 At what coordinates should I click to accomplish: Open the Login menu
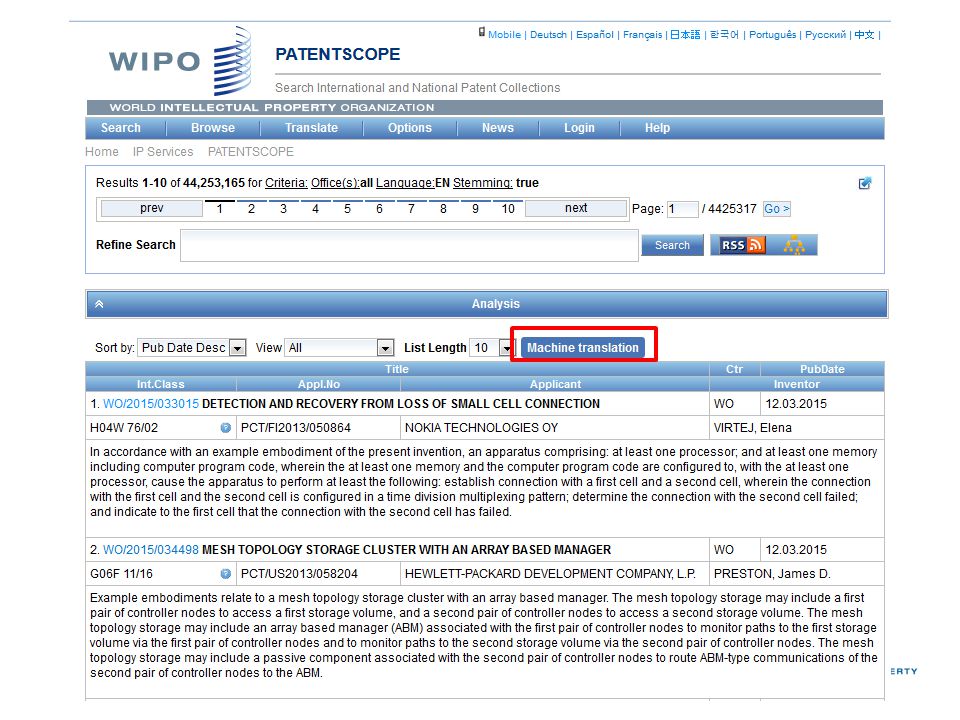[579, 128]
